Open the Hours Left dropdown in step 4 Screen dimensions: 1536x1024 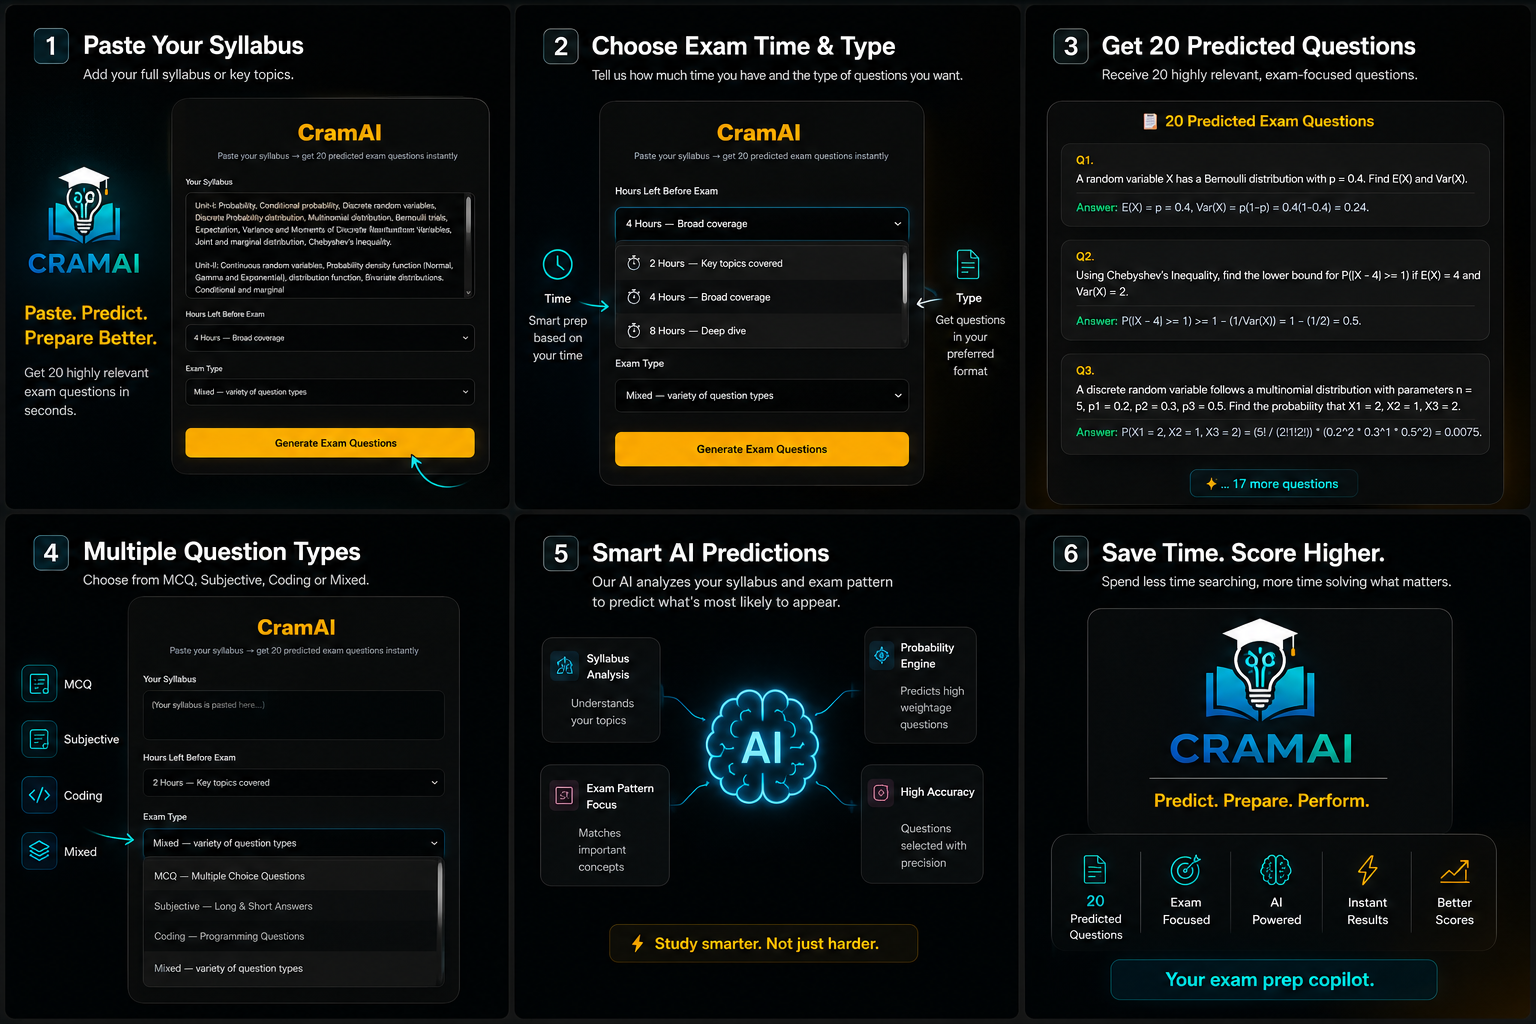pyautogui.click(x=294, y=783)
